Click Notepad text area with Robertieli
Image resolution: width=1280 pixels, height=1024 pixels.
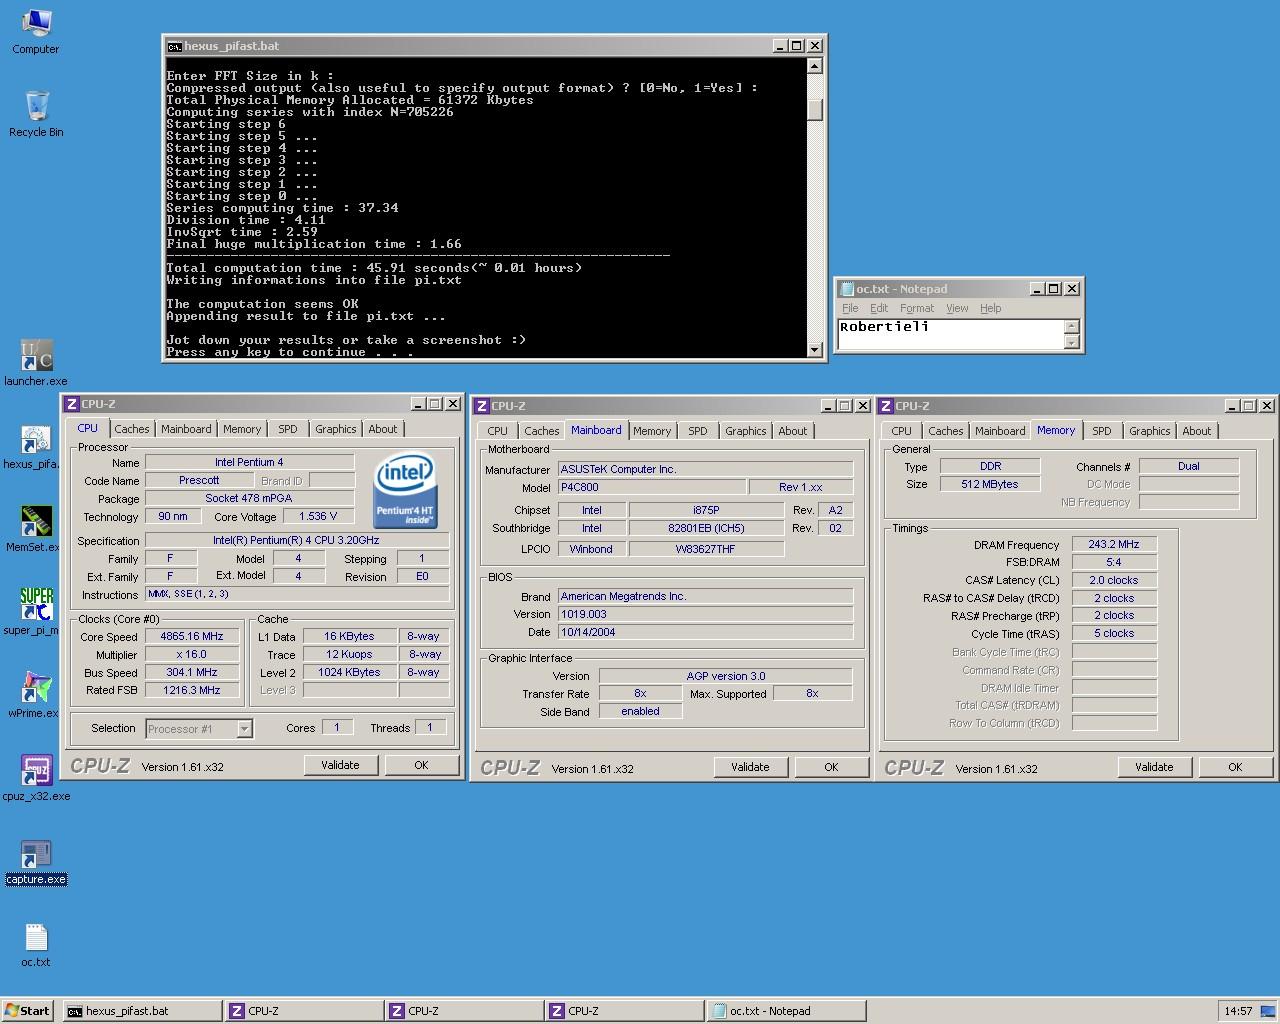(951, 334)
